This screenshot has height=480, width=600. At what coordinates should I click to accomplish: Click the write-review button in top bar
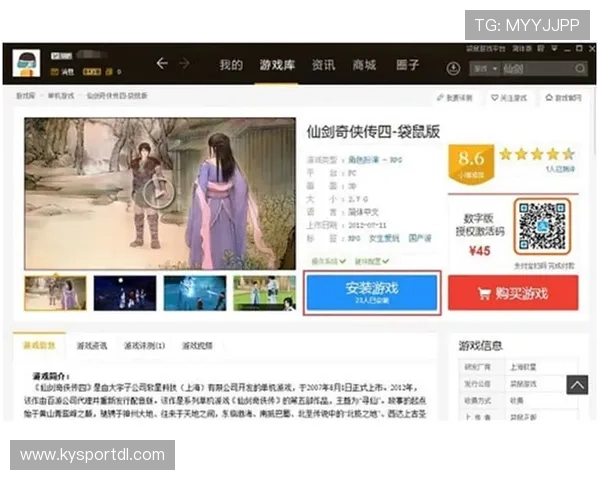[x=455, y=98]
